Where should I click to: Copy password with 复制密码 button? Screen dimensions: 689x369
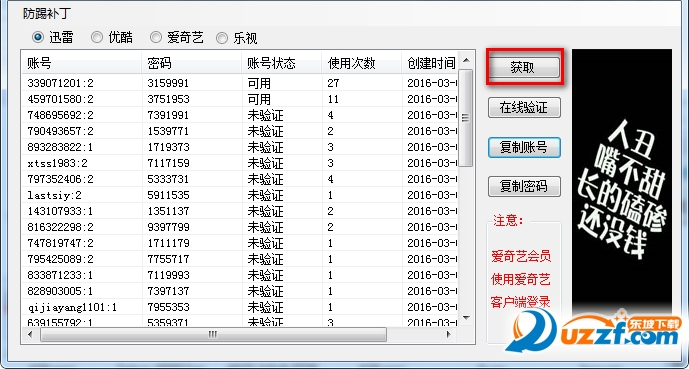click(524, 187)
